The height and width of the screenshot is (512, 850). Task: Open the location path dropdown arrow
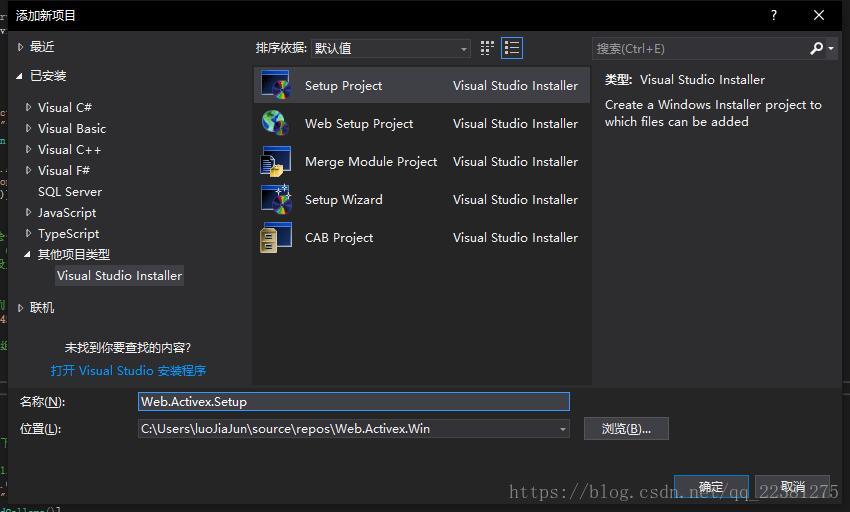pos(563,429)
